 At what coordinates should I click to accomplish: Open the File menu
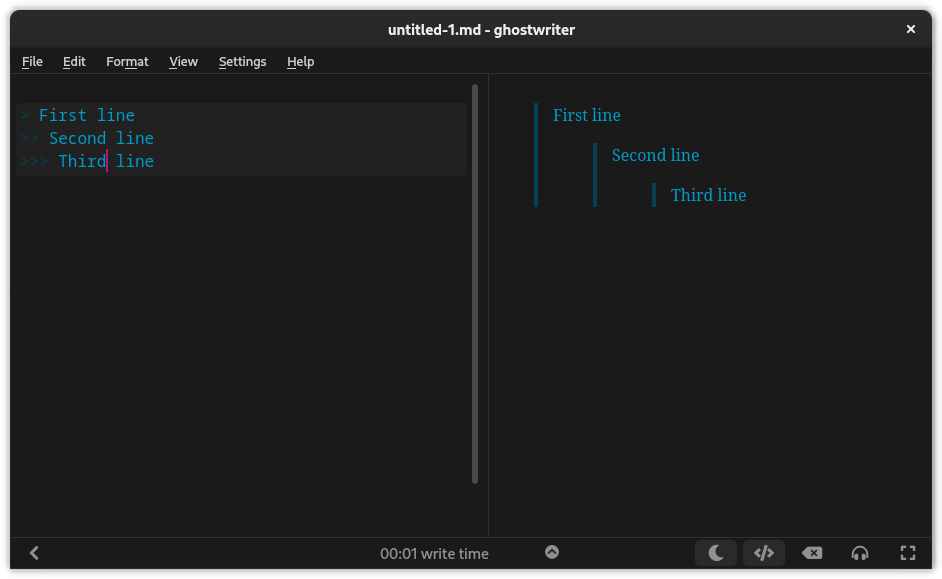click(x=32, y=61)
